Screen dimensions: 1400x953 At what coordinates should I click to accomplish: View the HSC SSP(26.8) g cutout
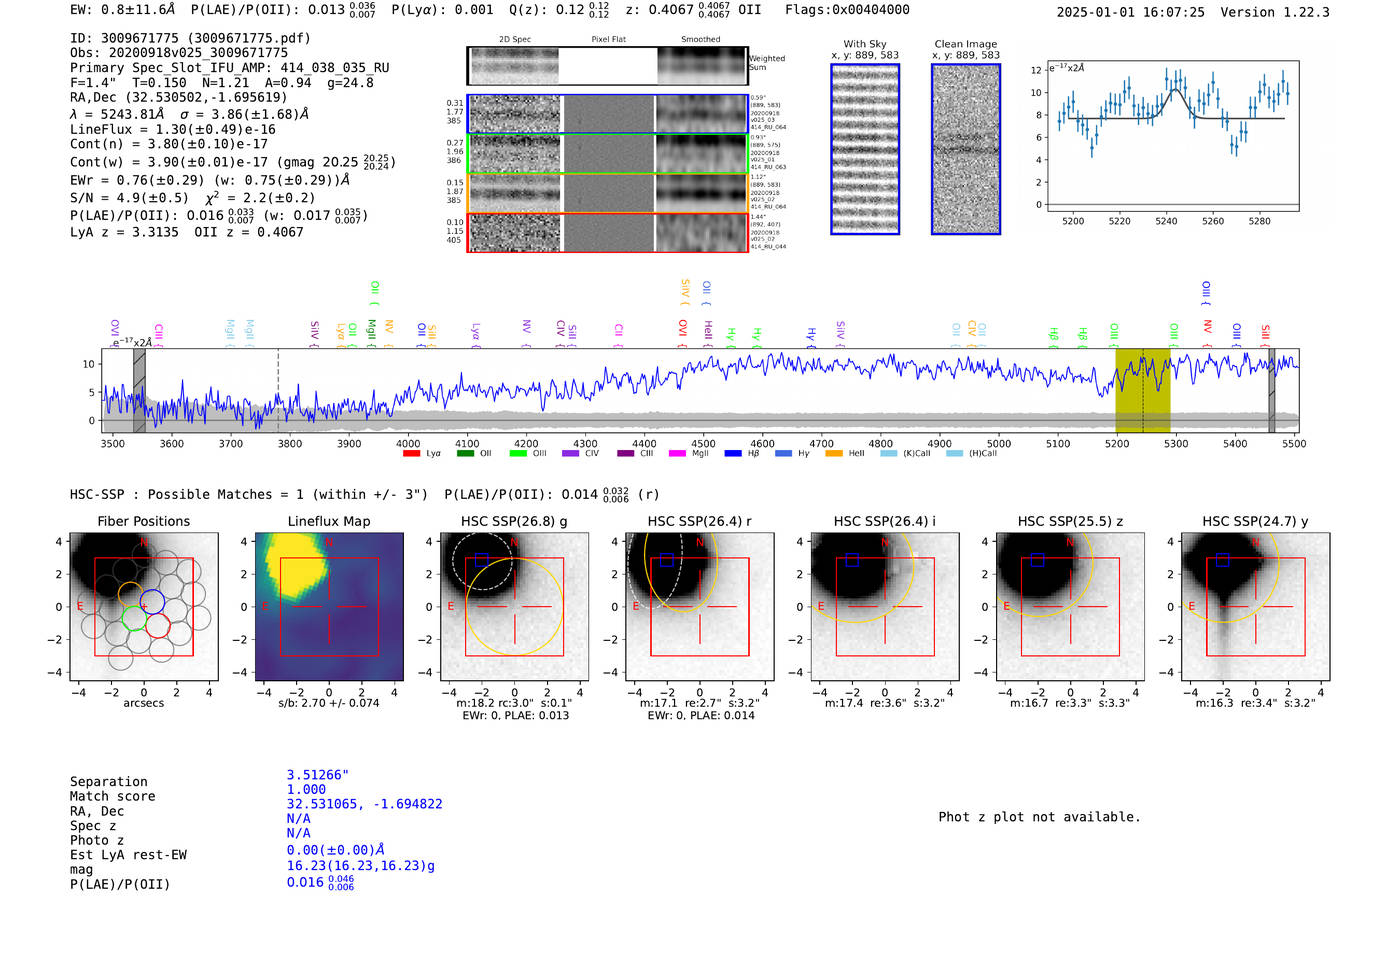coord(514,607)
